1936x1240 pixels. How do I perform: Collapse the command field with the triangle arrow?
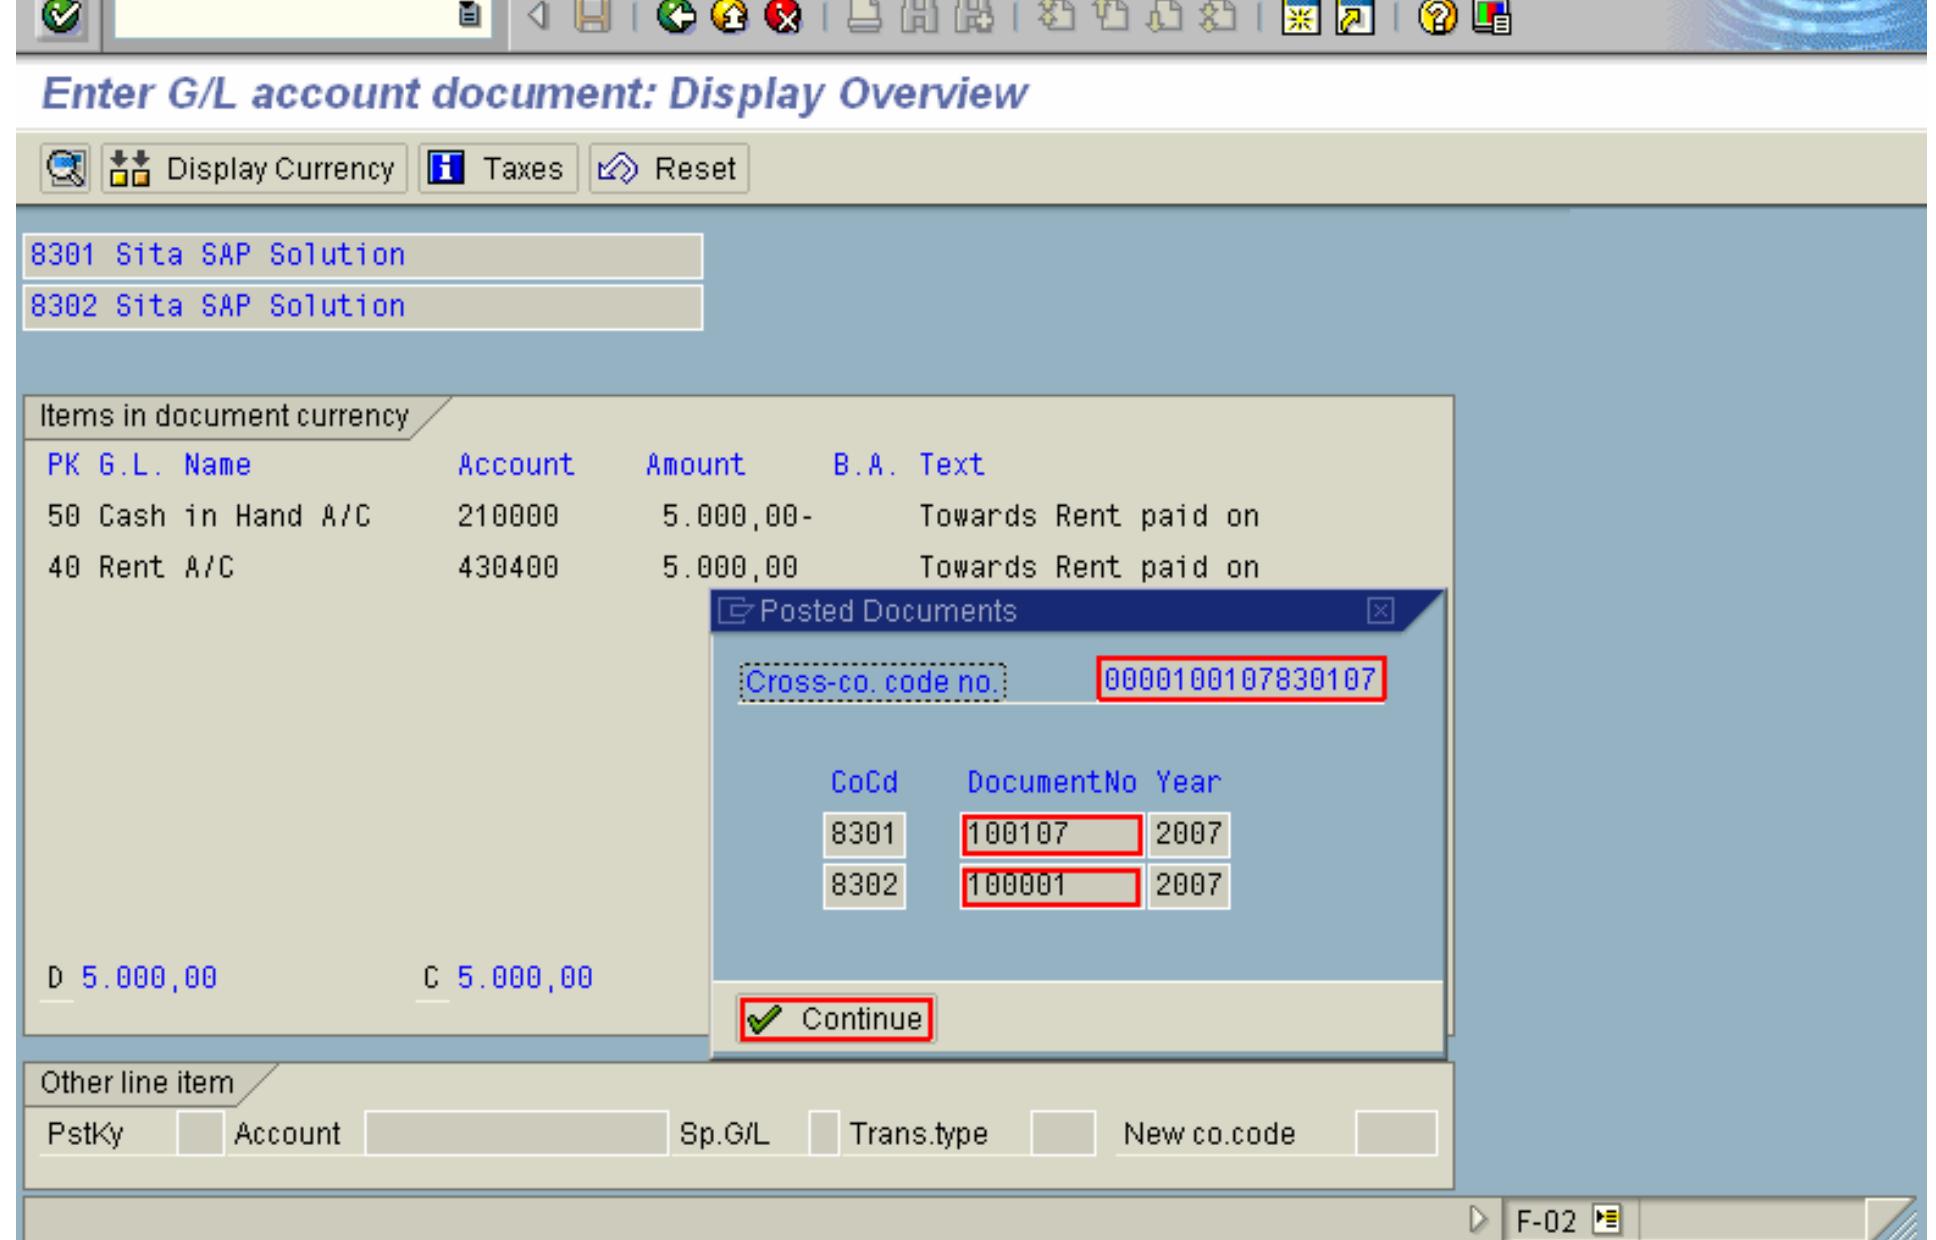pos(539,17)
